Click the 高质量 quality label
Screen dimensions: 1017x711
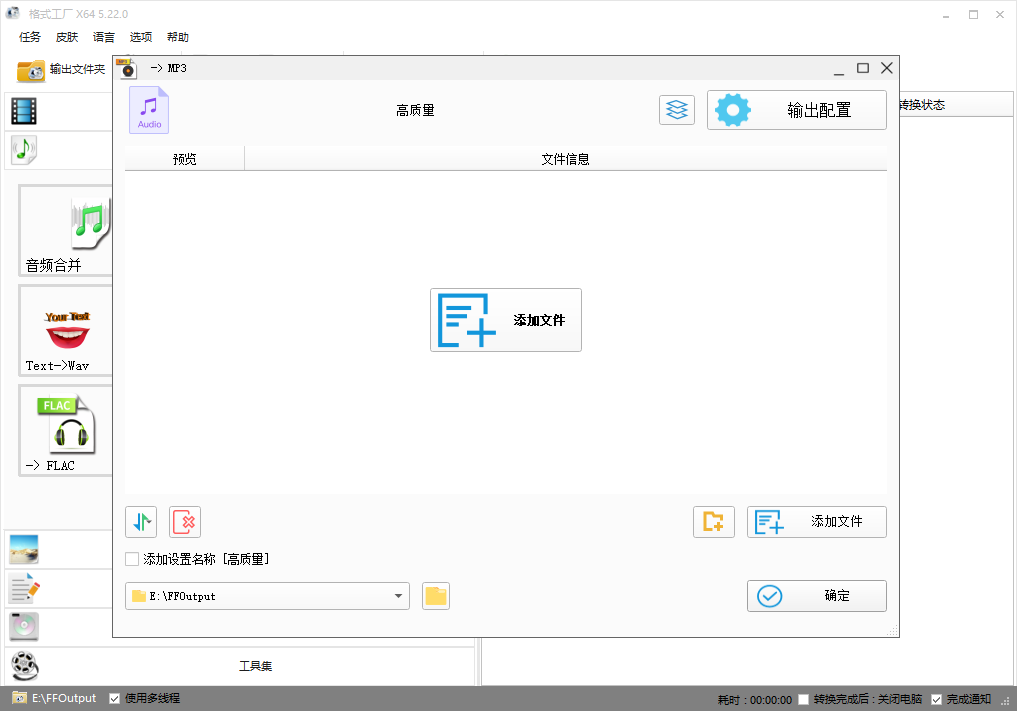click(x=415, y=111)
